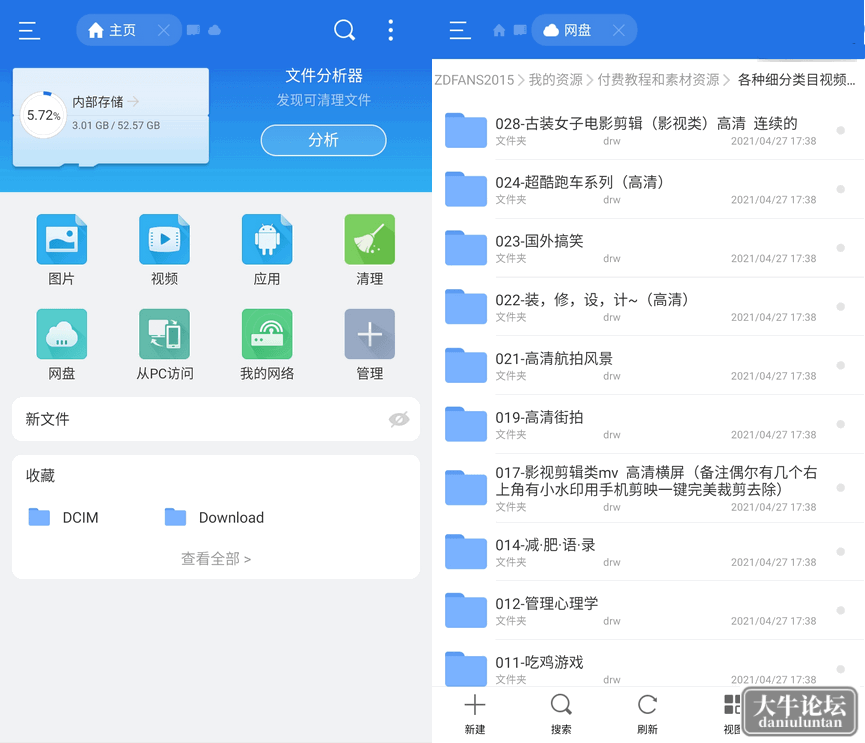Close the 网盘 tab
The image size is (865, 743).
point(619,30)
